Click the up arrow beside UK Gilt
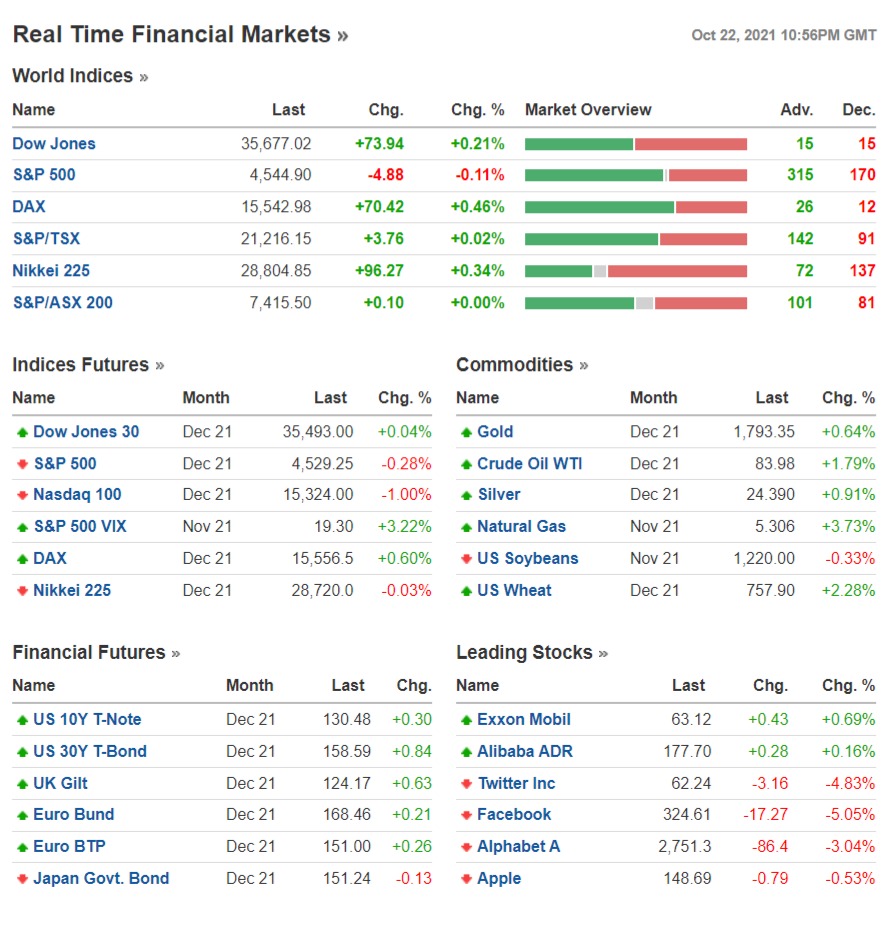Screen dimensions: 888x925 (x=22, y=784)
